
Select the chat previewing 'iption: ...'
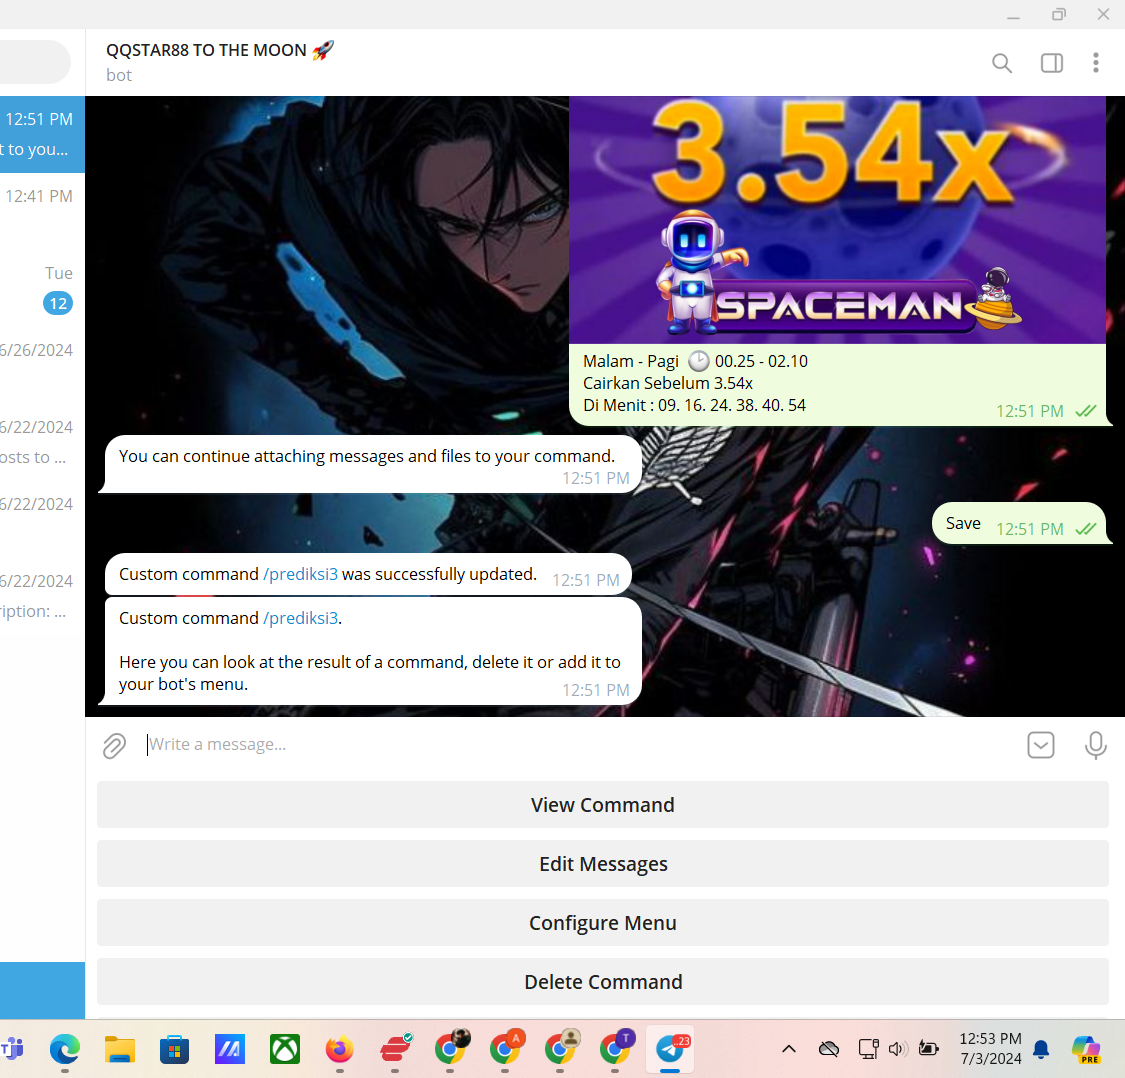[42, 595]
